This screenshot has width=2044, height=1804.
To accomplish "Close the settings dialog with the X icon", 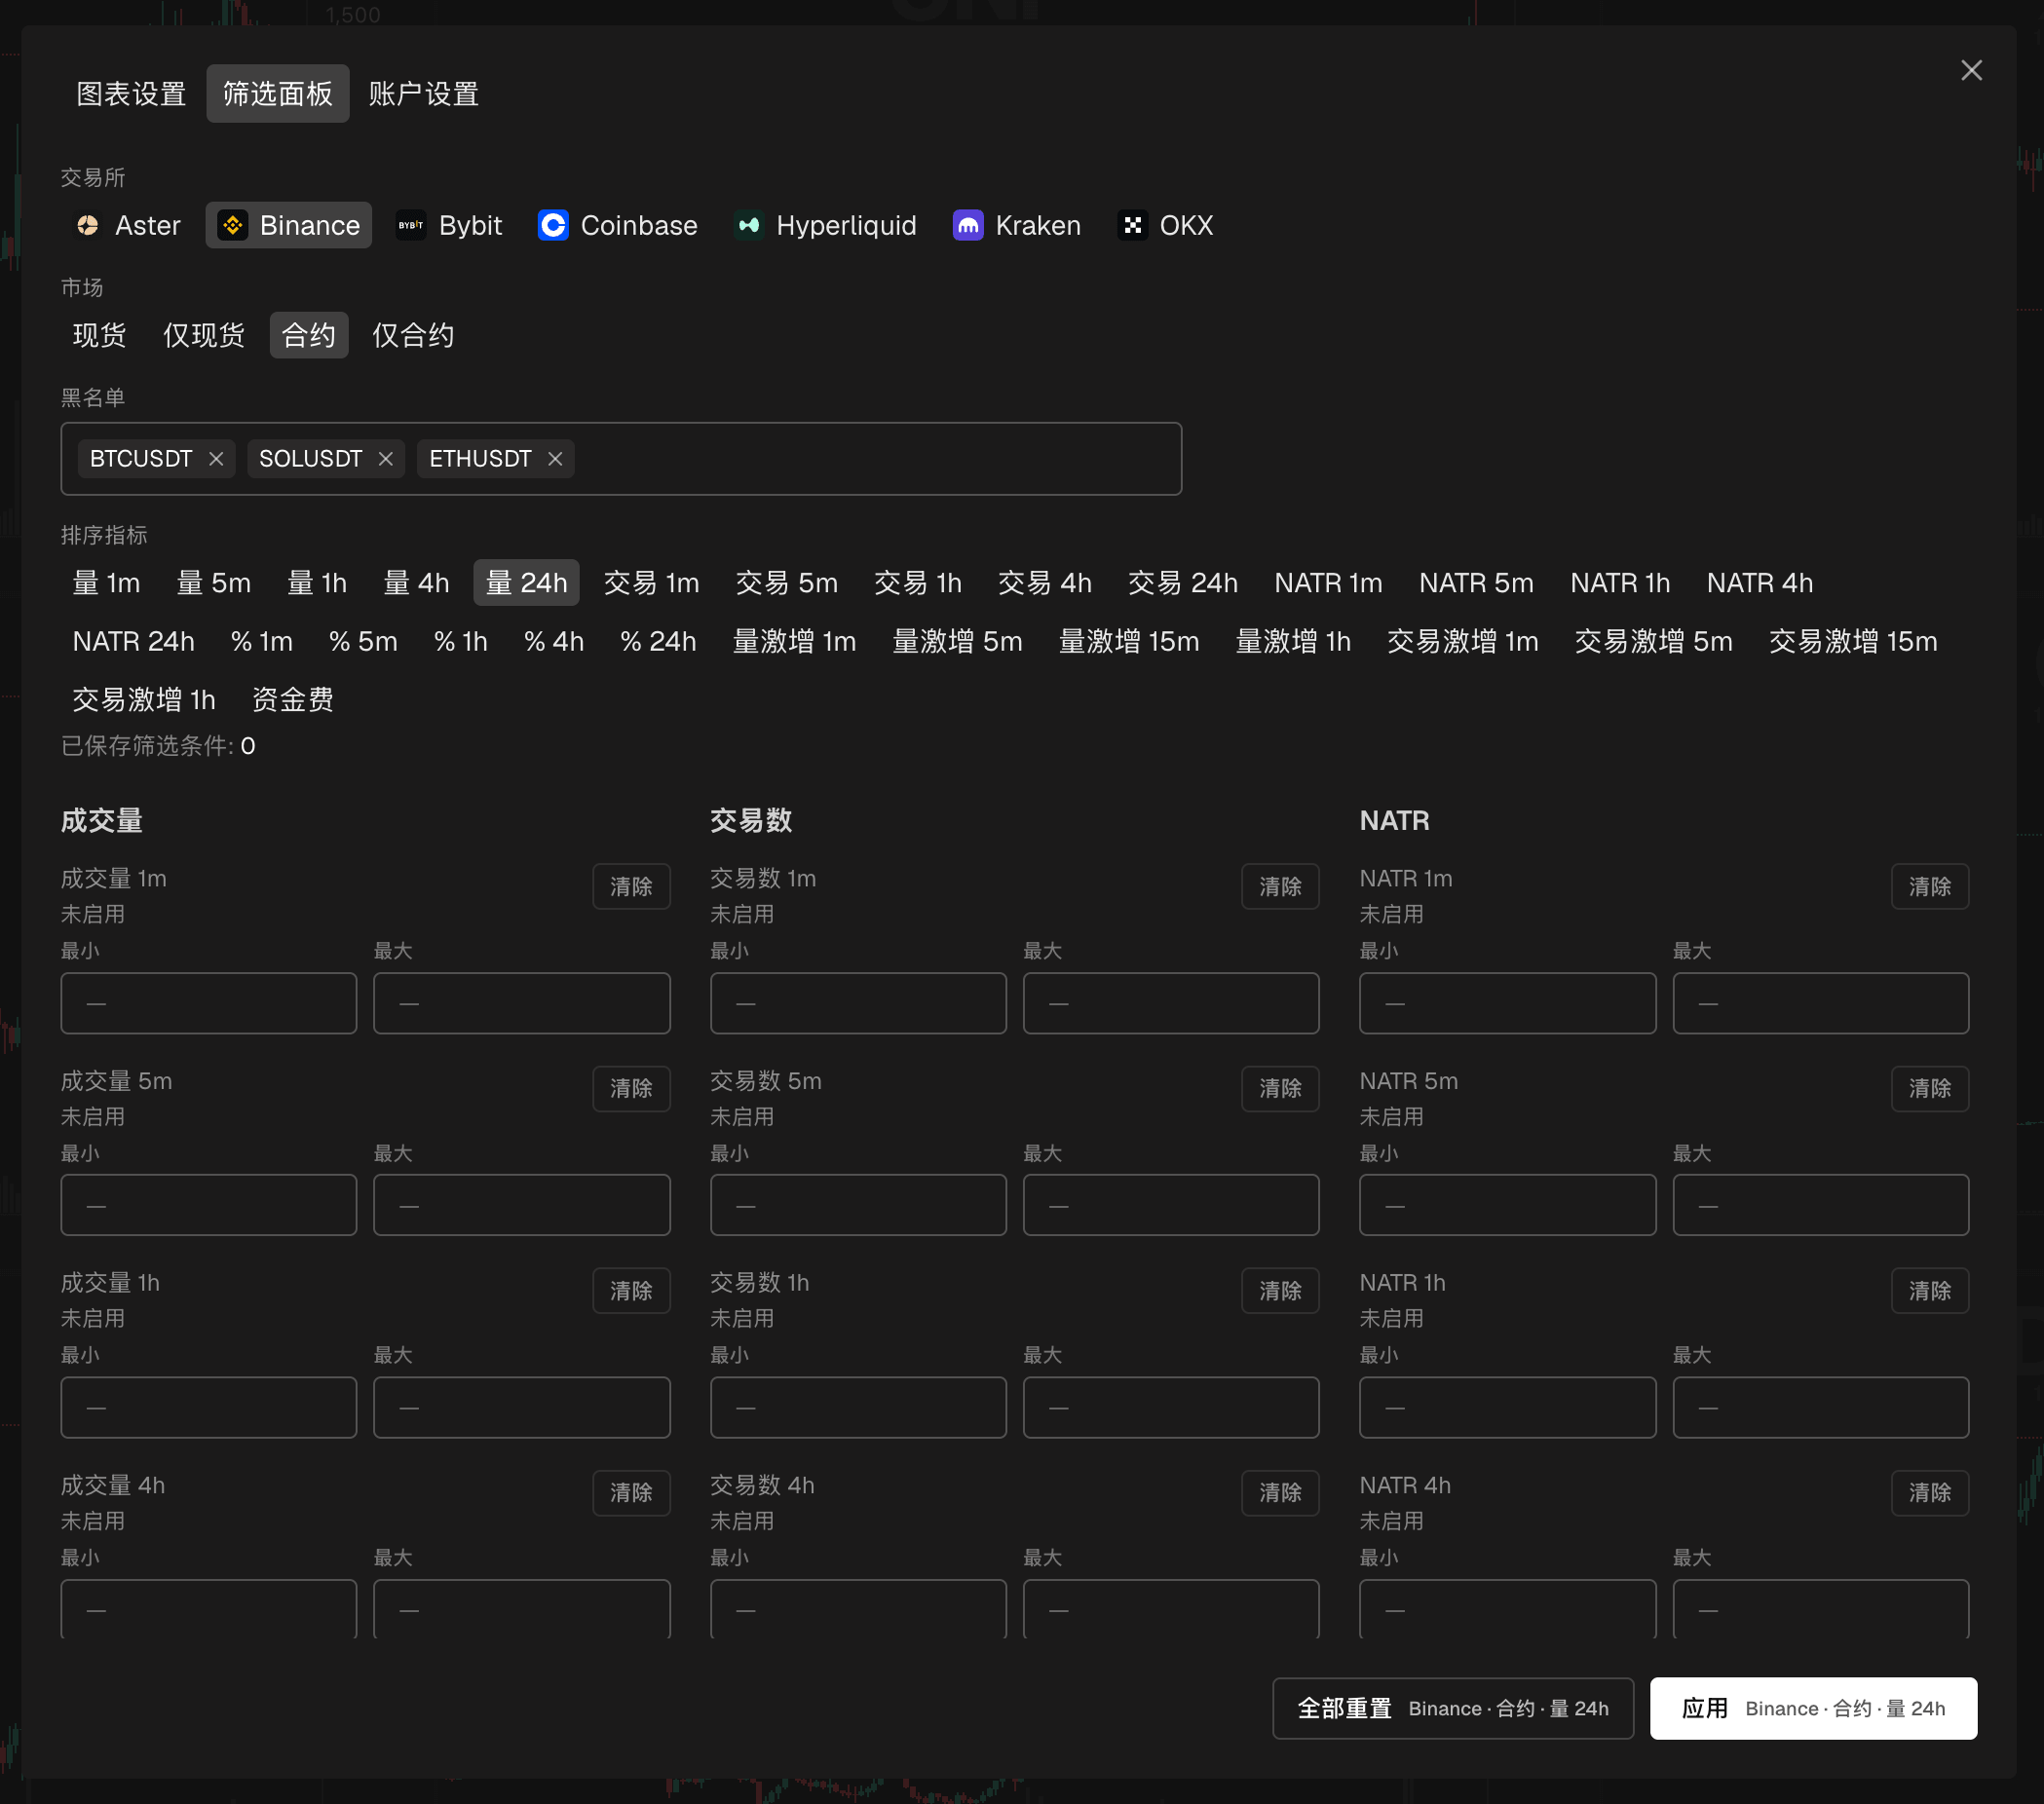I will [x=1970, y=70].
